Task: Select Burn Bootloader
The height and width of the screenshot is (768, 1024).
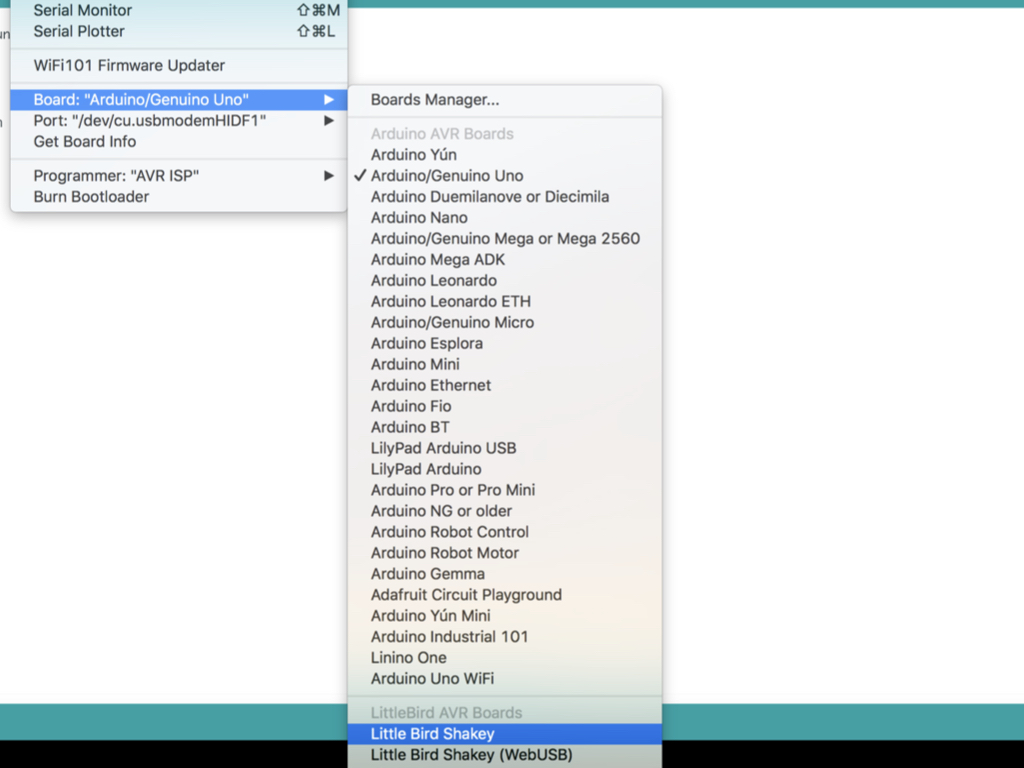Action: tap(178, 196)
